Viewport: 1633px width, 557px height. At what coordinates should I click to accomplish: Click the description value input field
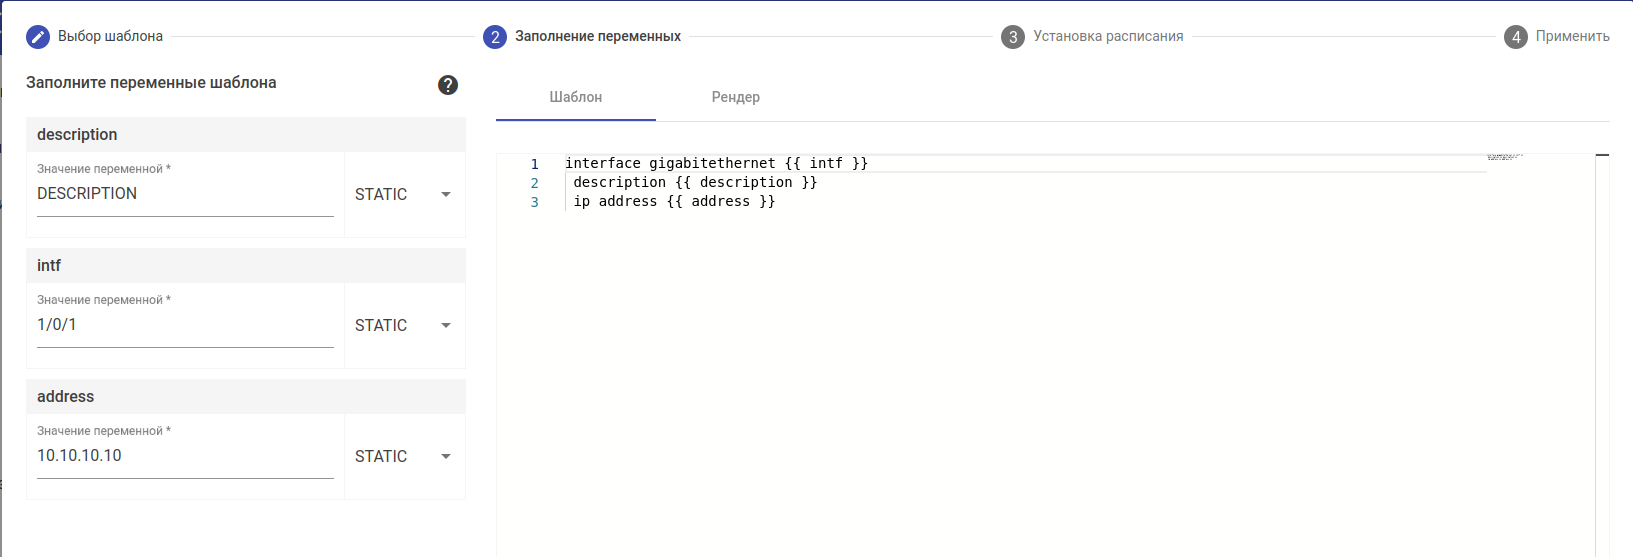[x=185, y=194]
